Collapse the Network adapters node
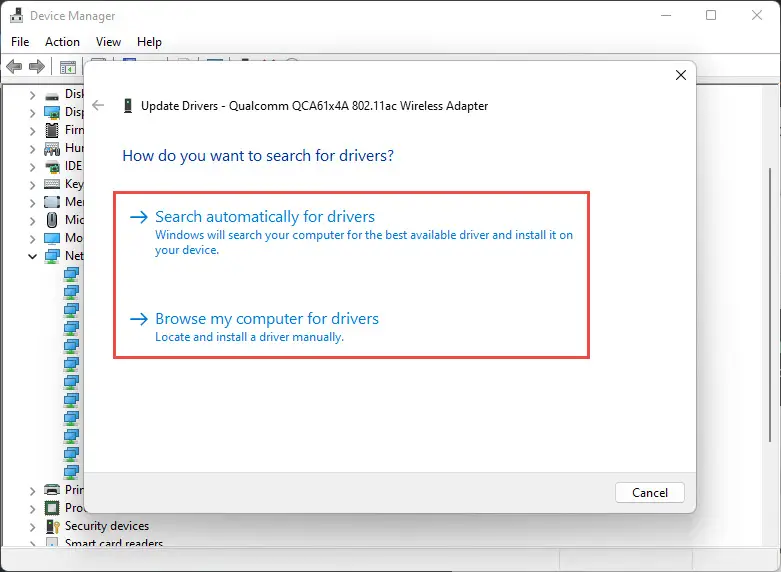 [x=32, y=257]
